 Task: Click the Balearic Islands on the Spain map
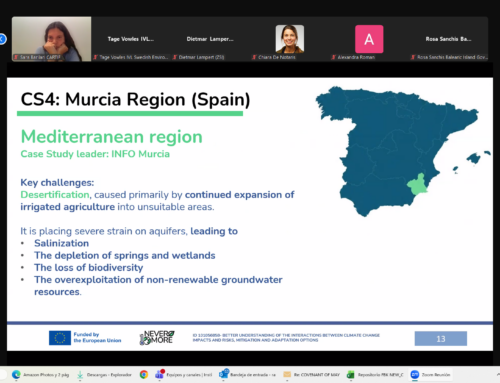tap(472, 161)
